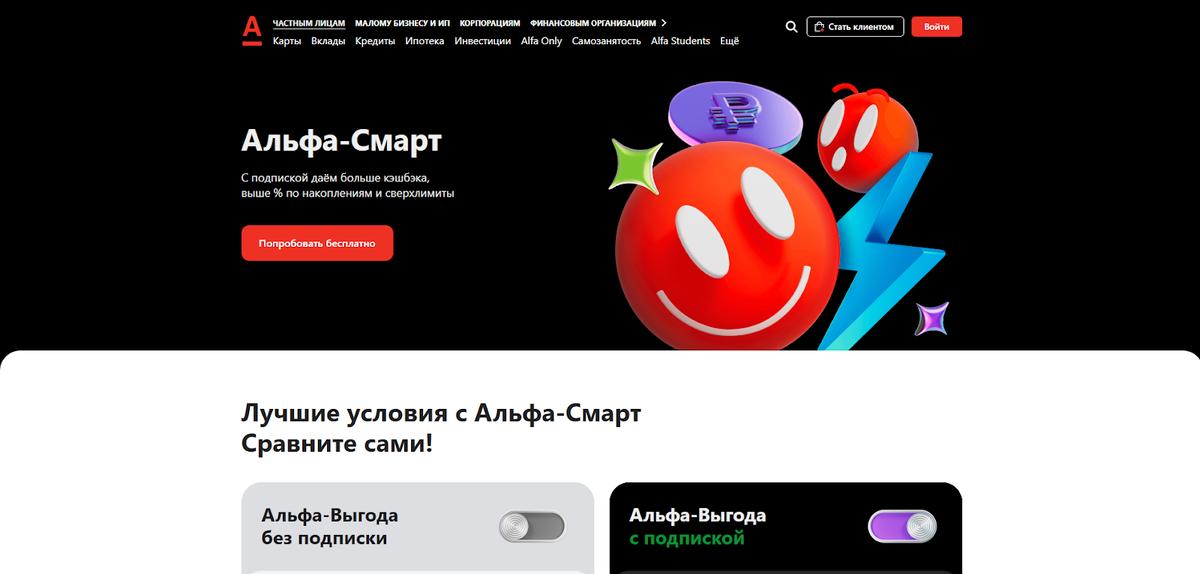Open the 'Корпорациям' section
Viewport: 1200px width, 574px height.
(x=490, y=22)
